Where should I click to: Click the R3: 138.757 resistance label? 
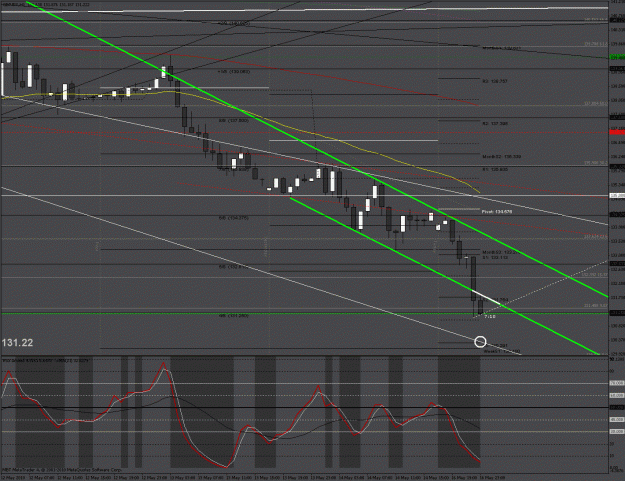(x=495, y=81)
